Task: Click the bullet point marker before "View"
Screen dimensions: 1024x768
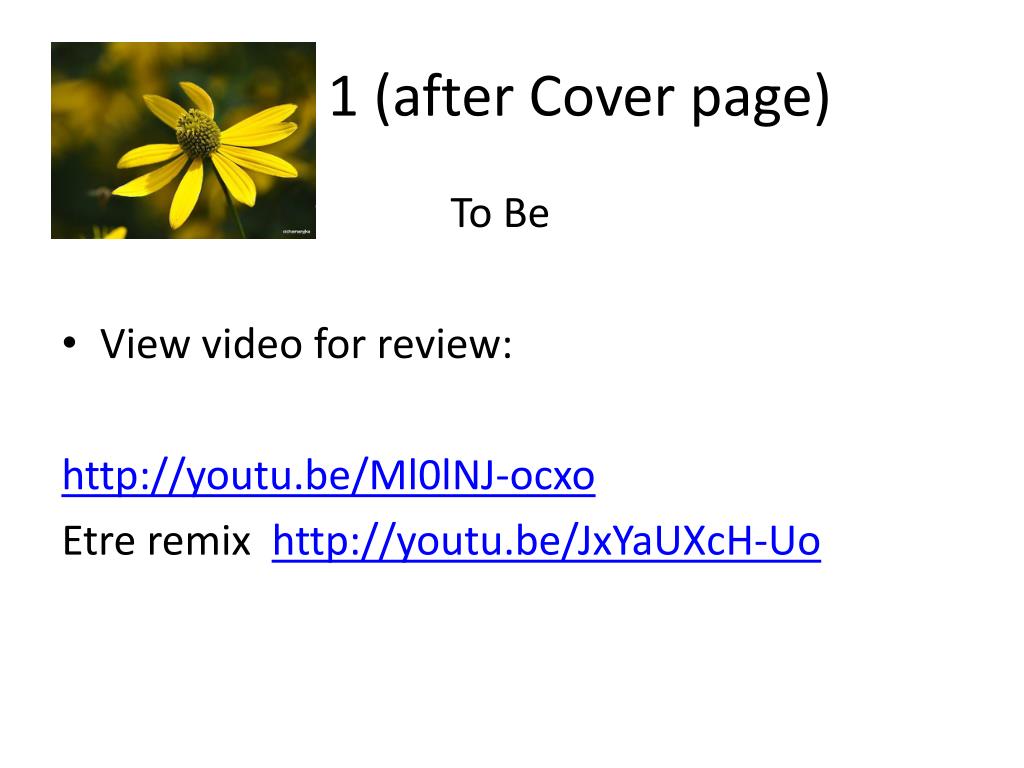Action: coord(70,343)
